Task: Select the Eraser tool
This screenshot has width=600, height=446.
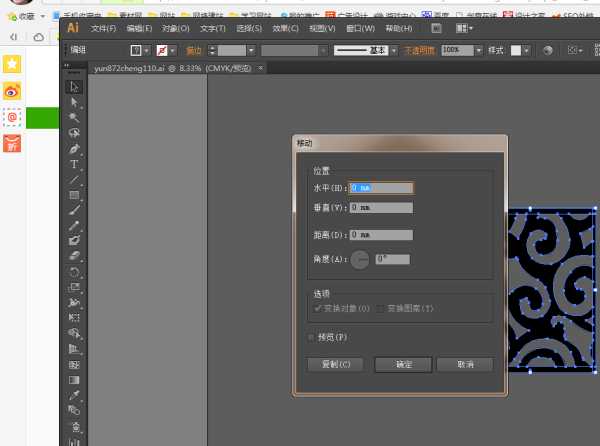Action: click(74, 256)
